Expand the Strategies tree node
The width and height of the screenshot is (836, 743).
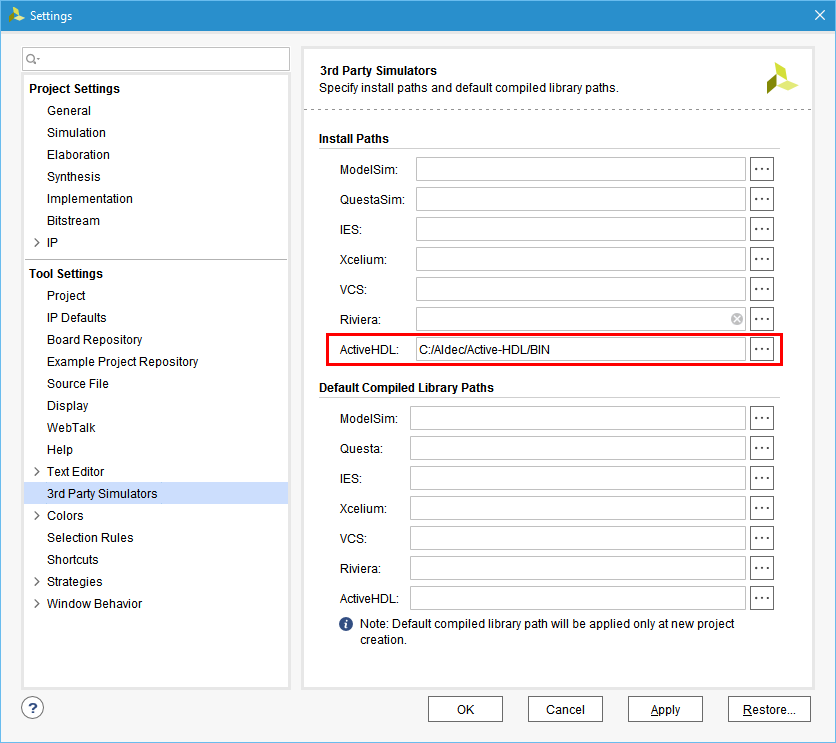pyautogui.click(x=37, y=582)
